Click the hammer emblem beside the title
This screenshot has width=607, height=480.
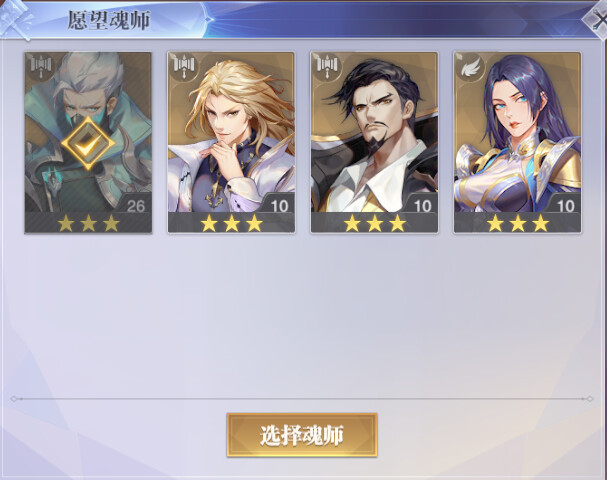pos(16,20)
